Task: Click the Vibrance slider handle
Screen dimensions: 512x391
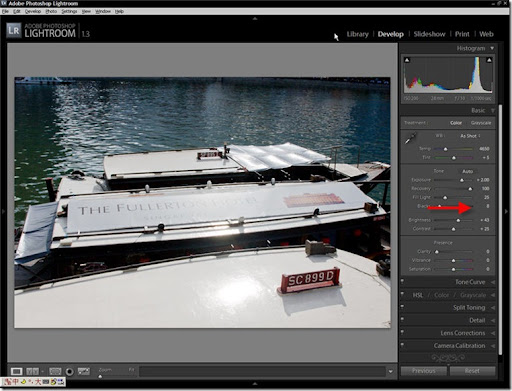Action: (453, 260)
